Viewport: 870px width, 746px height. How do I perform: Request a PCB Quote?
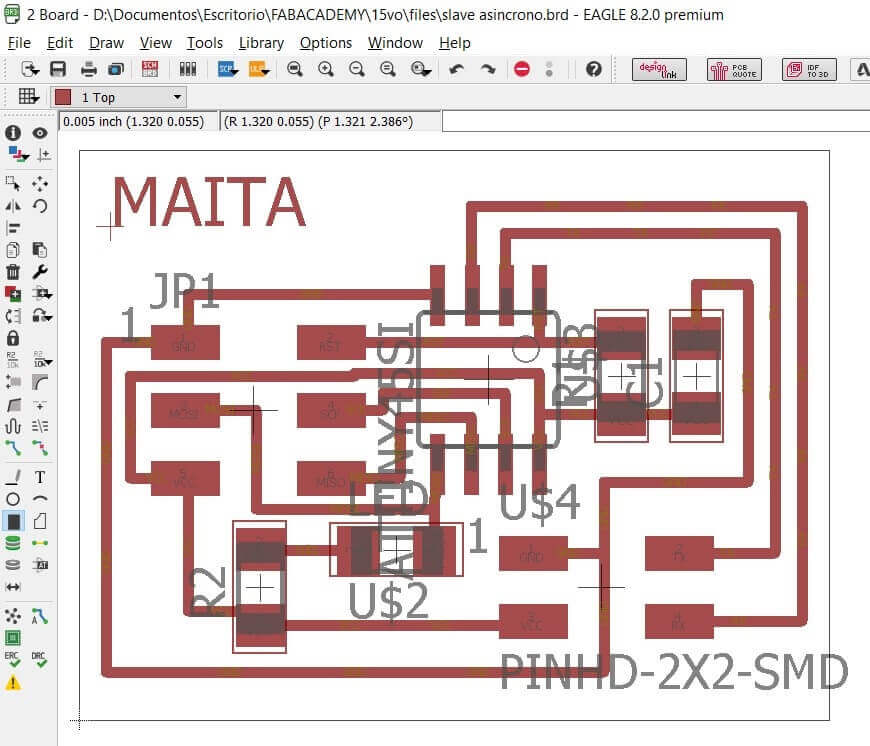[734, 69]
